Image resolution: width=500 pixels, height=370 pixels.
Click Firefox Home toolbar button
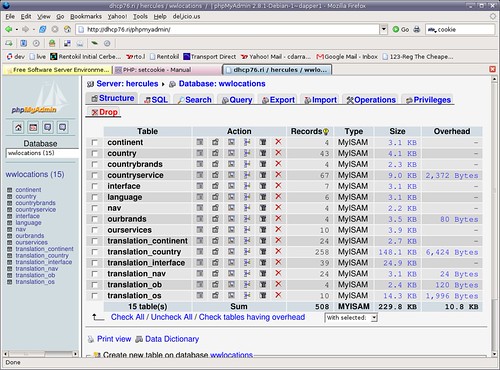point(67,29)
